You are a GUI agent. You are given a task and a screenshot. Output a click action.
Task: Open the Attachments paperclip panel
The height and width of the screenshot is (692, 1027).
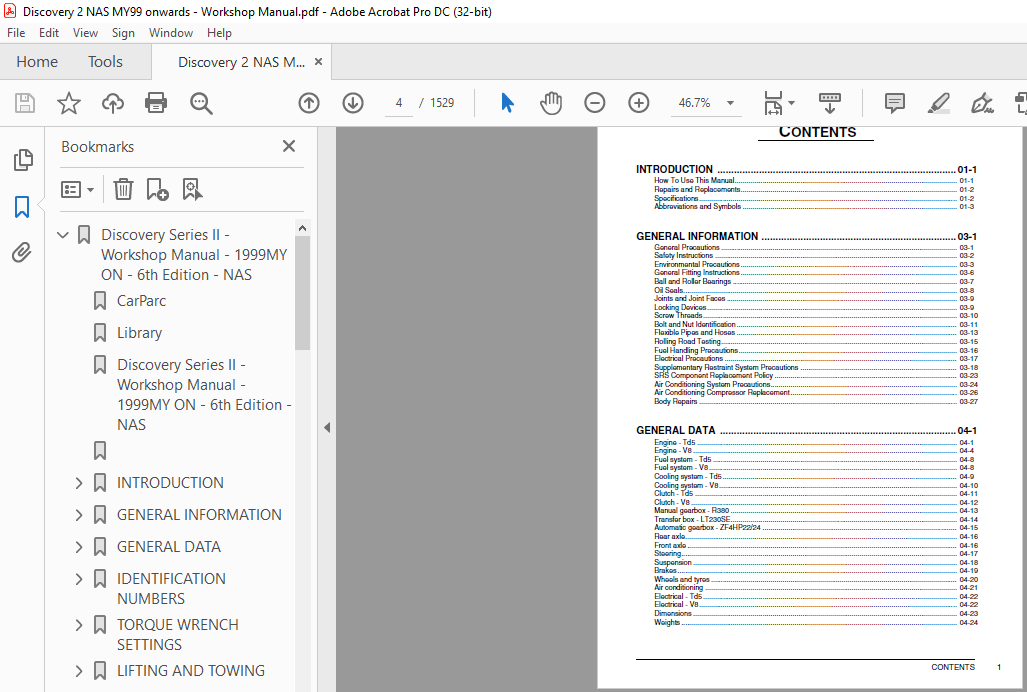pos(22,253)
